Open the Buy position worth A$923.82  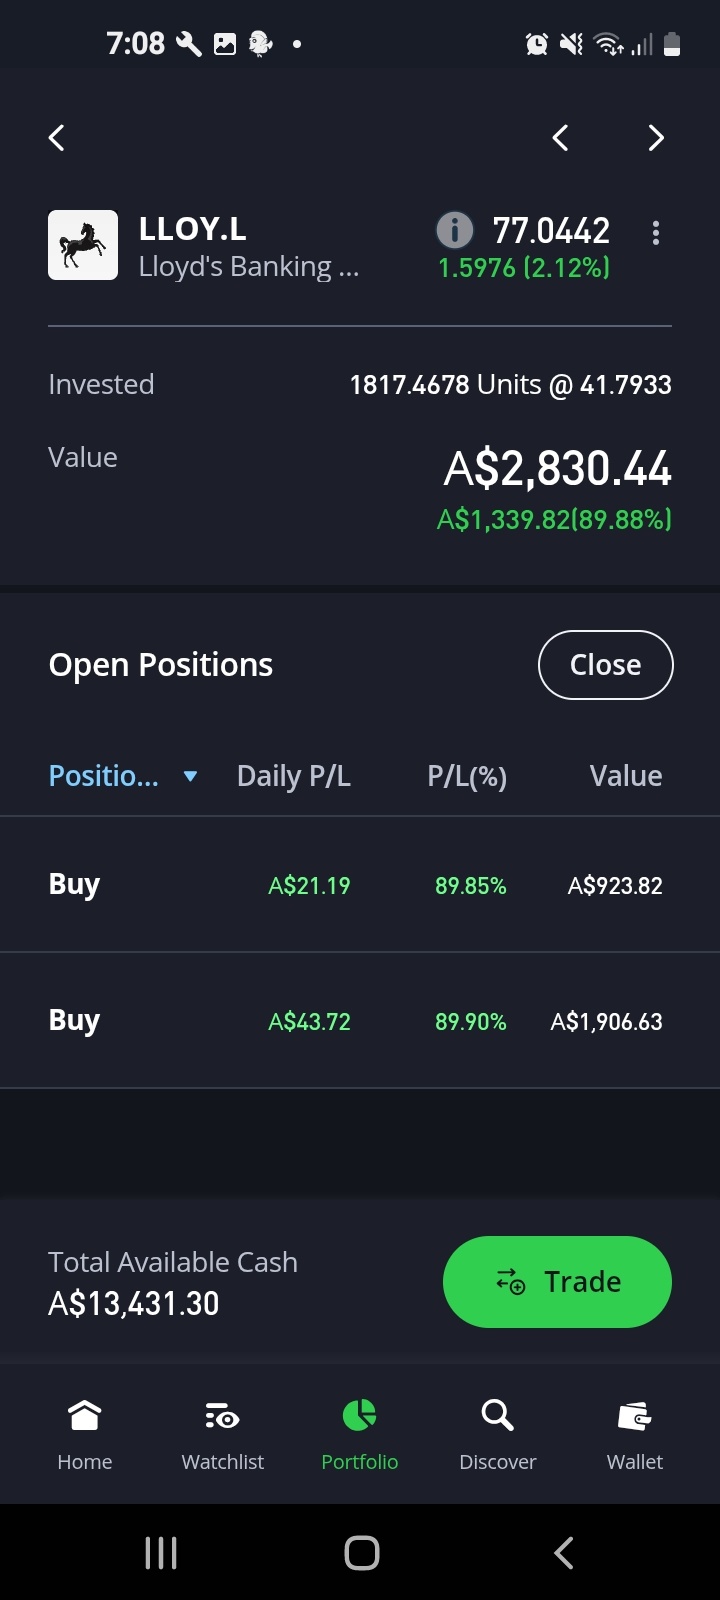[360, 885]
